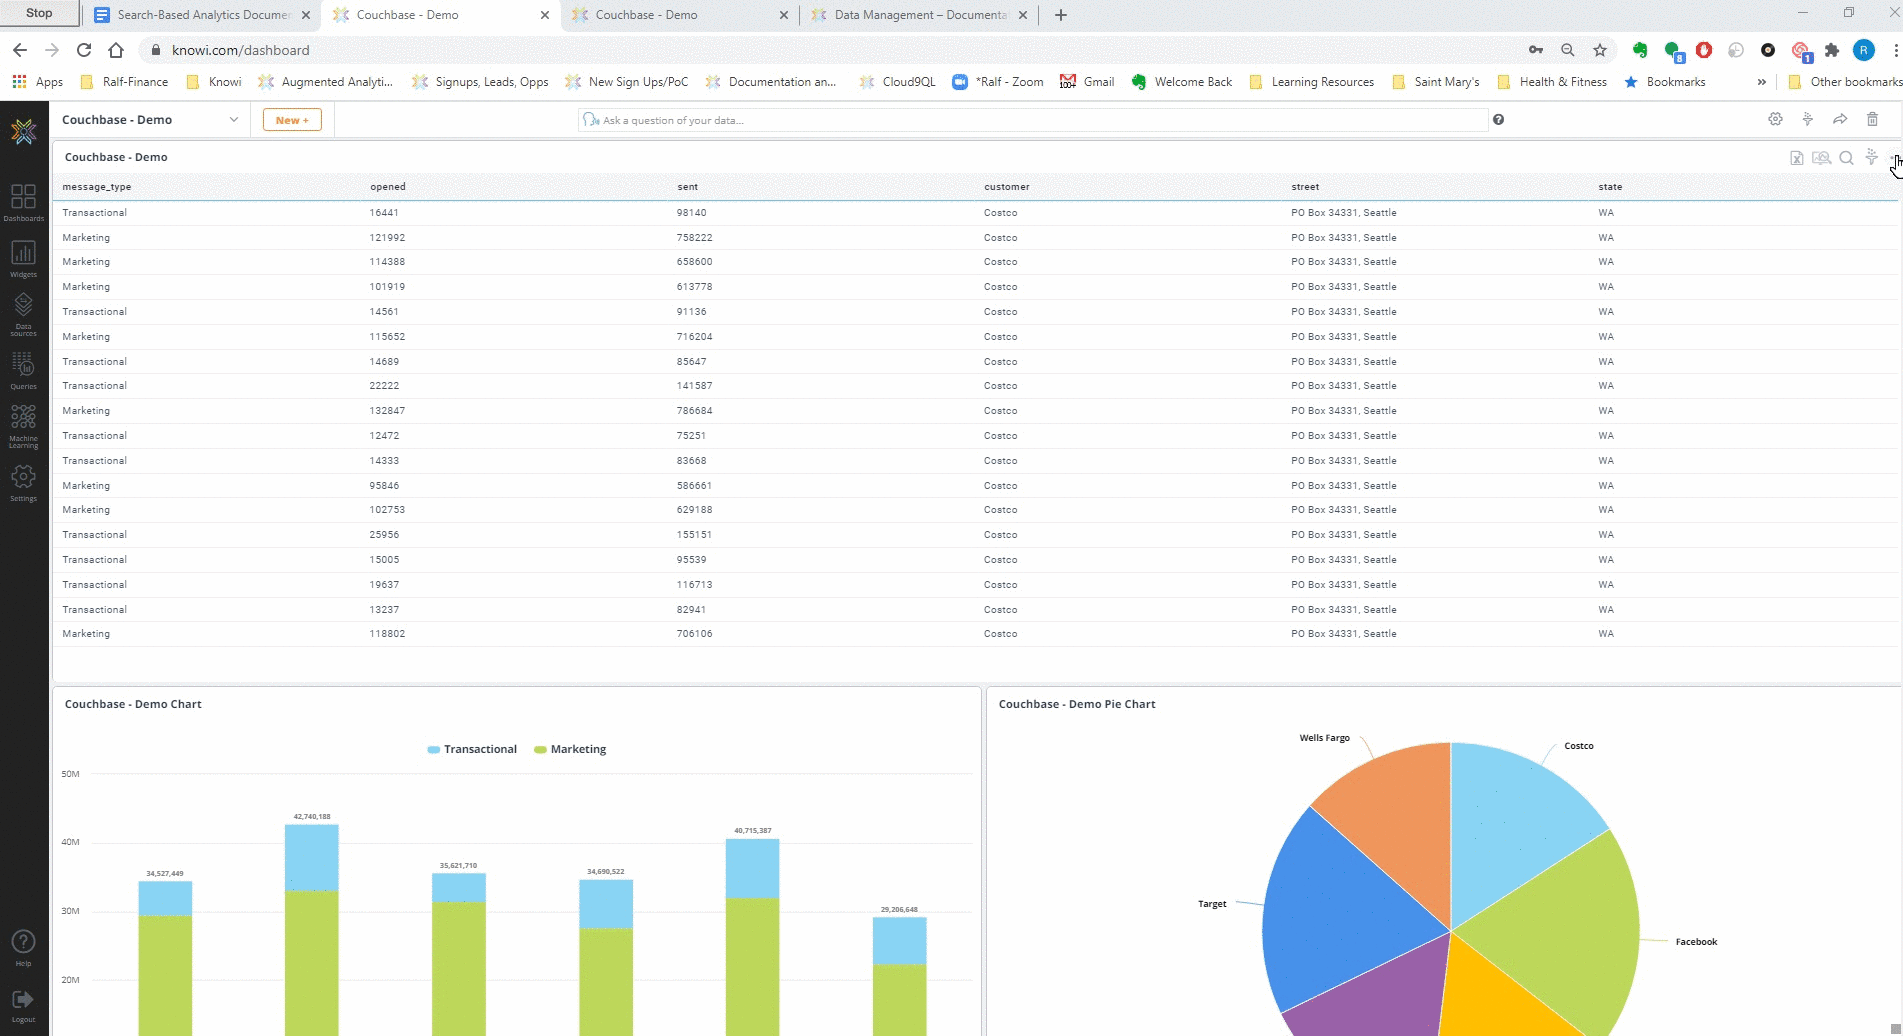Viewport: 1903px width, 1036px height.
Task: Open Machine Learning in the sidebar
Action: (x=23, y=426)
